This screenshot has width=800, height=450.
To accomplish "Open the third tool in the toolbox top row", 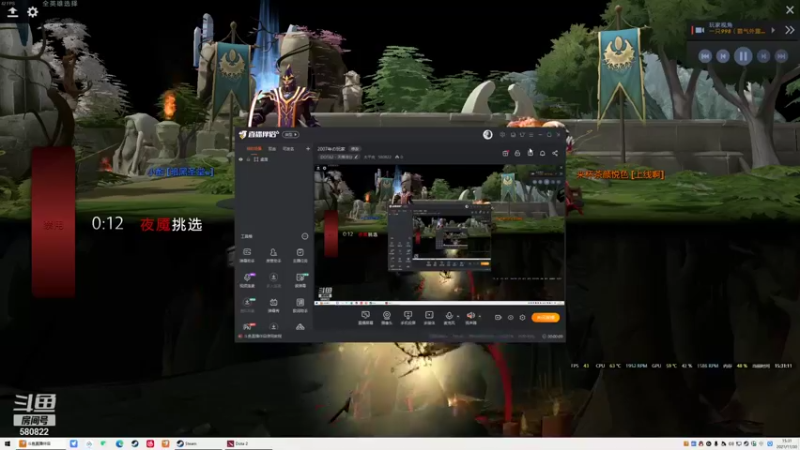I will click(300, 255).
